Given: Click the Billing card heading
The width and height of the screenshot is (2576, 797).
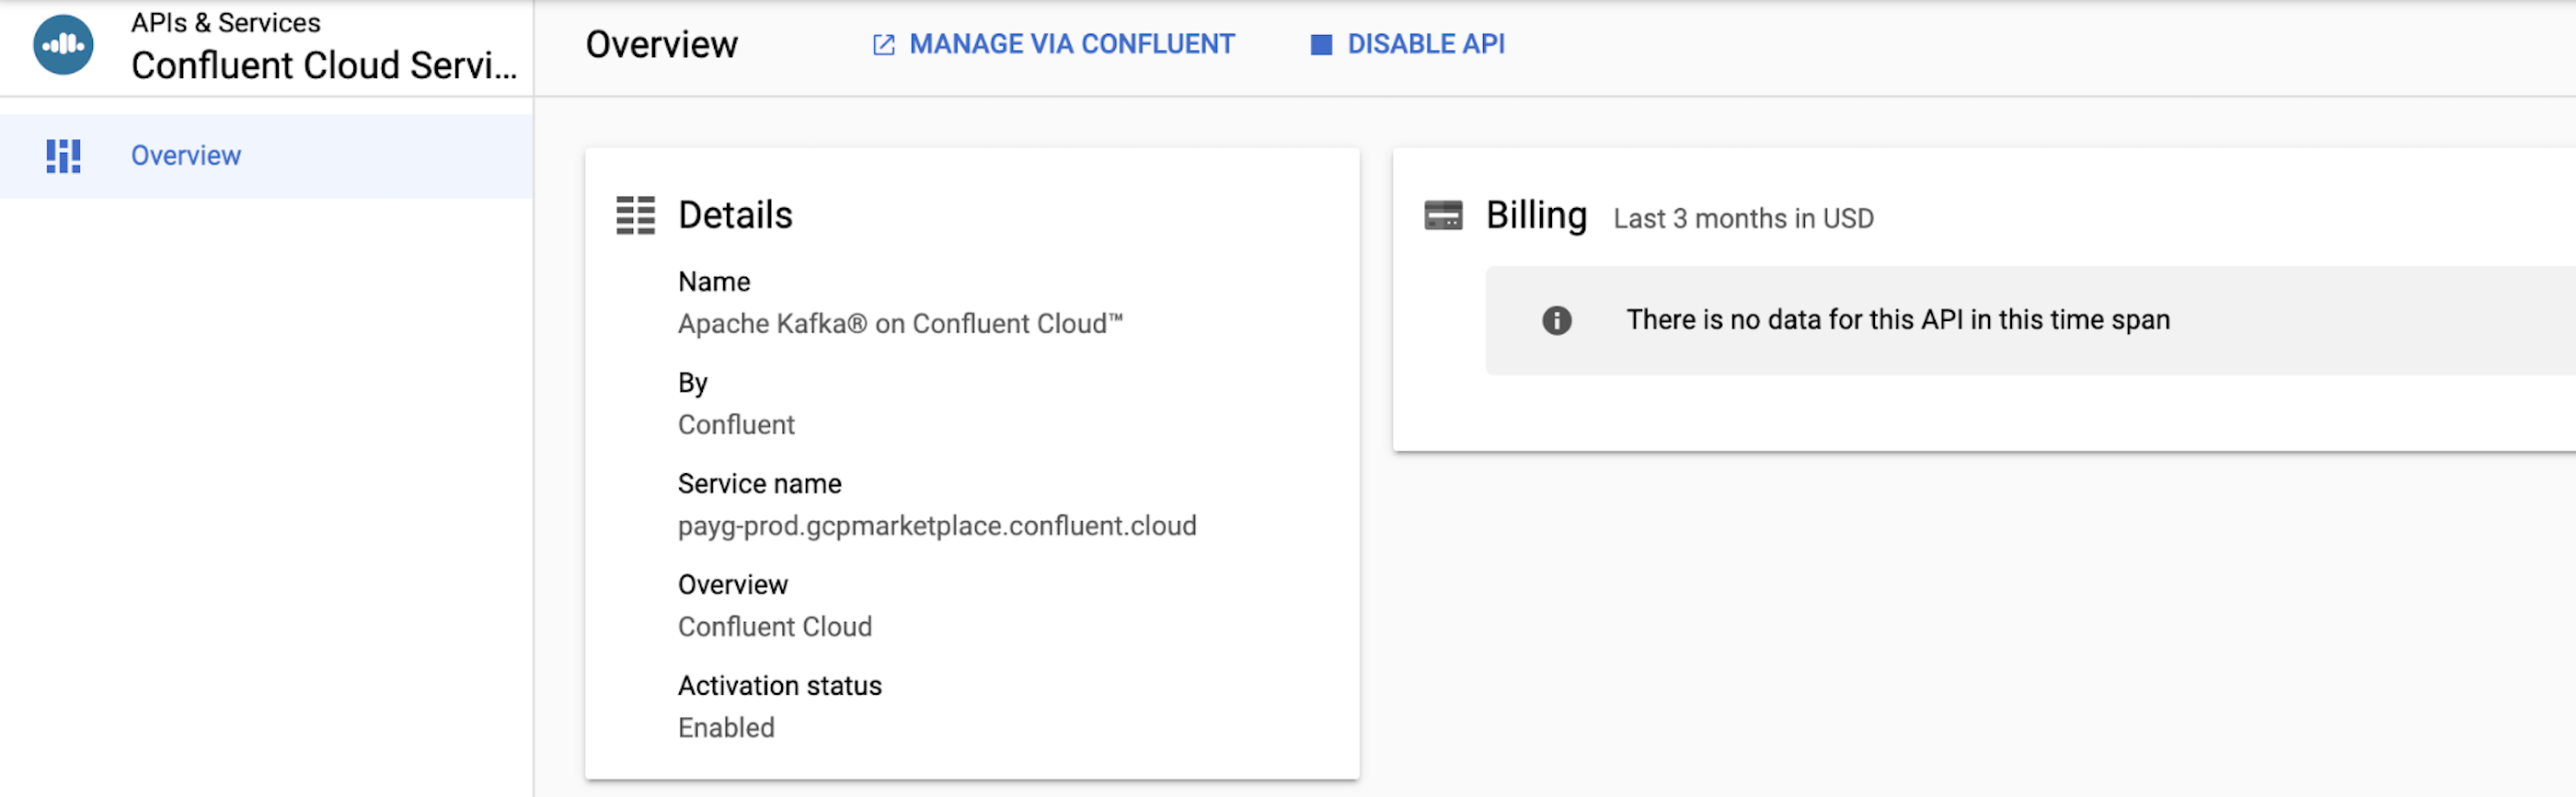Looking at the screenshot, I should tap(1536, 215).
